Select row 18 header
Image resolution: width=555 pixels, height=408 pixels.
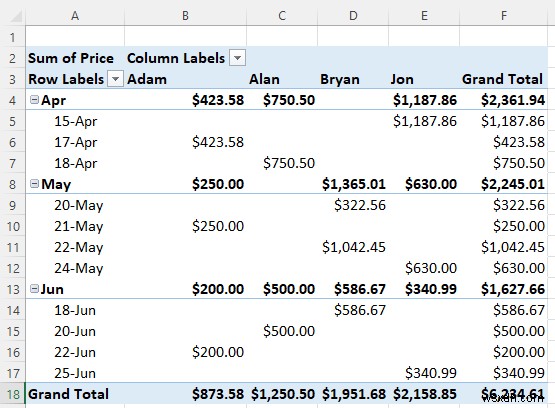[13, 394]
